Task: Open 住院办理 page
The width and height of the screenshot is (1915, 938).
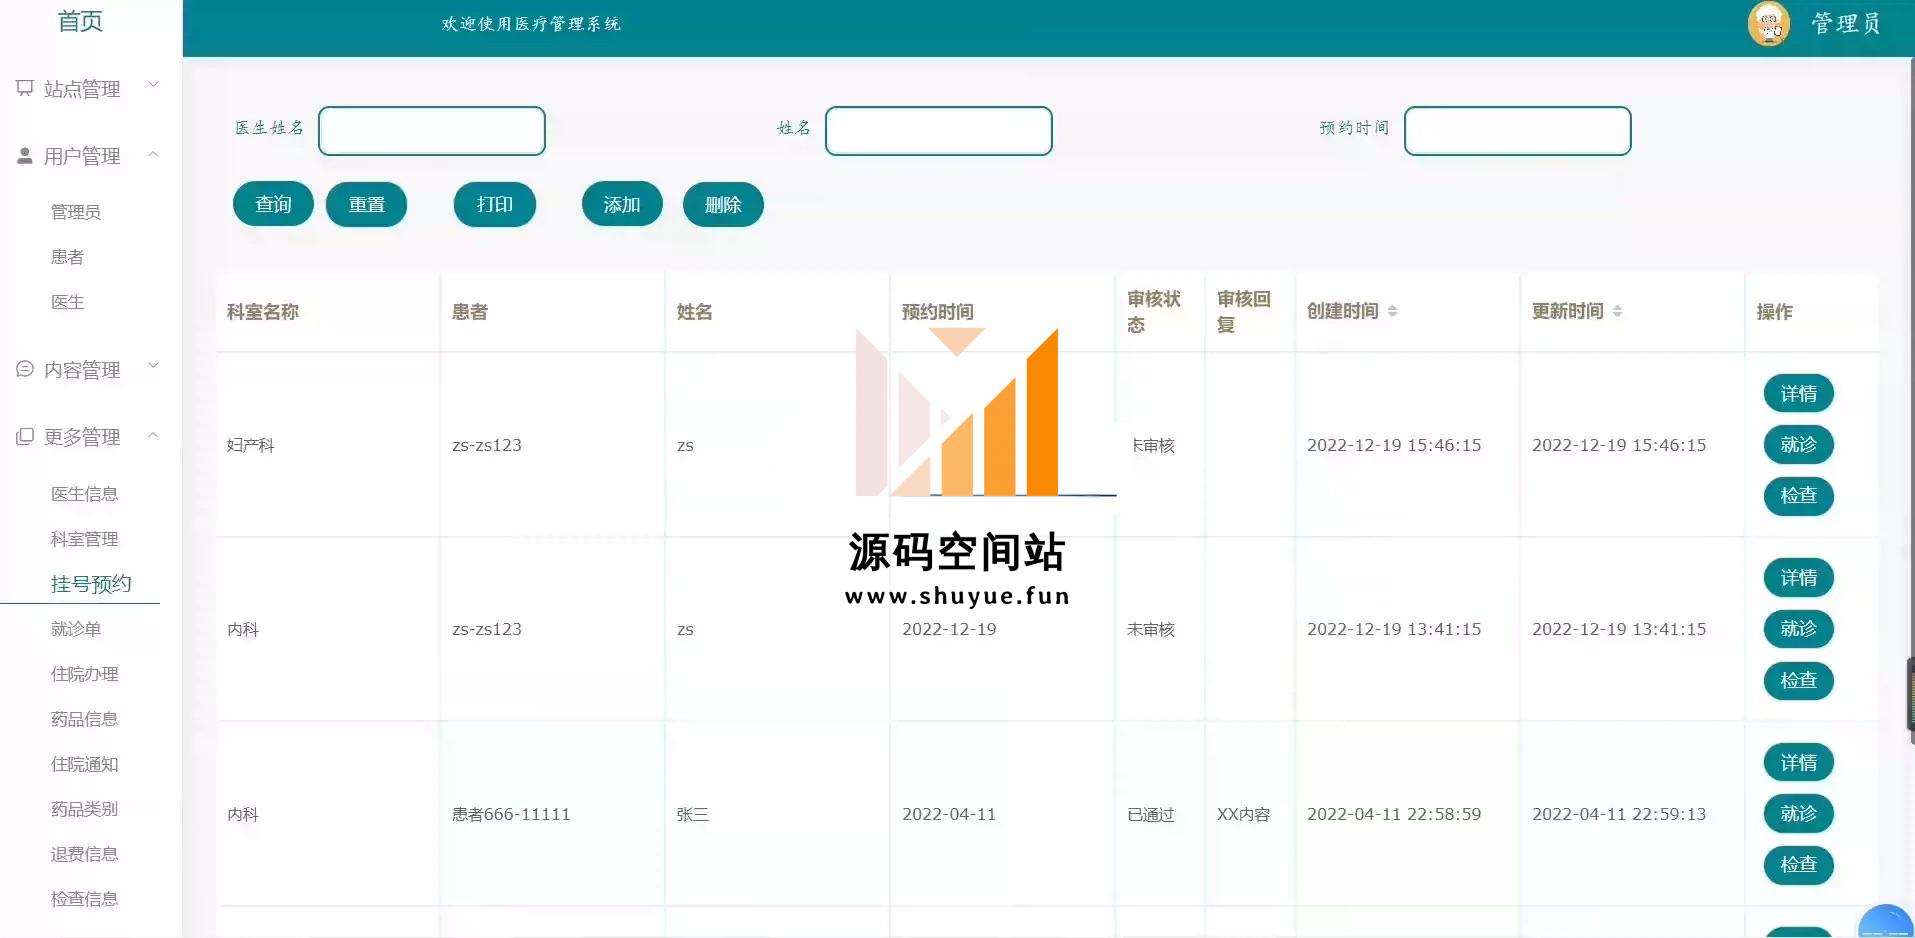Action: 84,674
